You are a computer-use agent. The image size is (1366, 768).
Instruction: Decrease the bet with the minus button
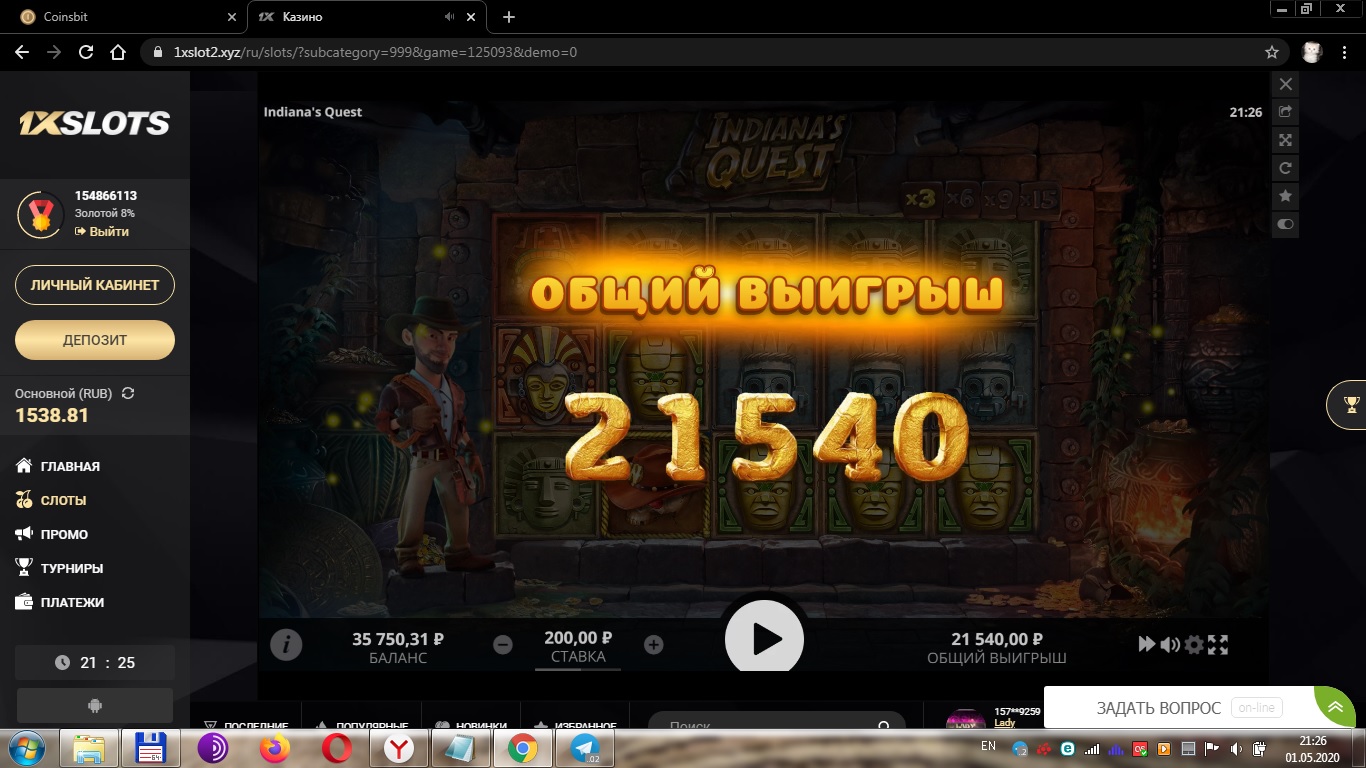pos(503,645)
